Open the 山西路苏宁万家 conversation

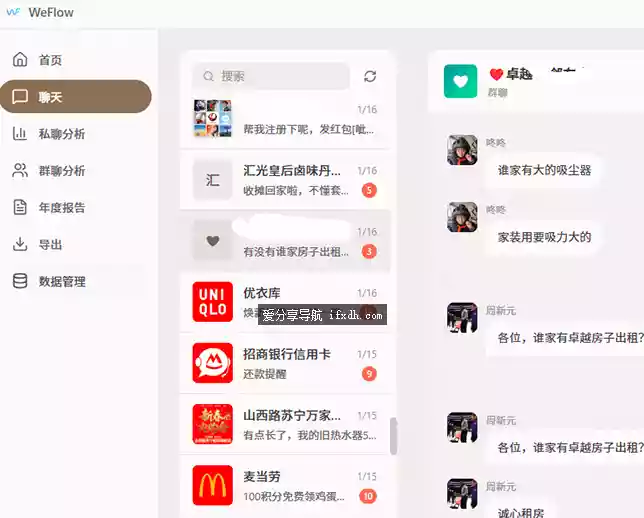tap(285, 424)
